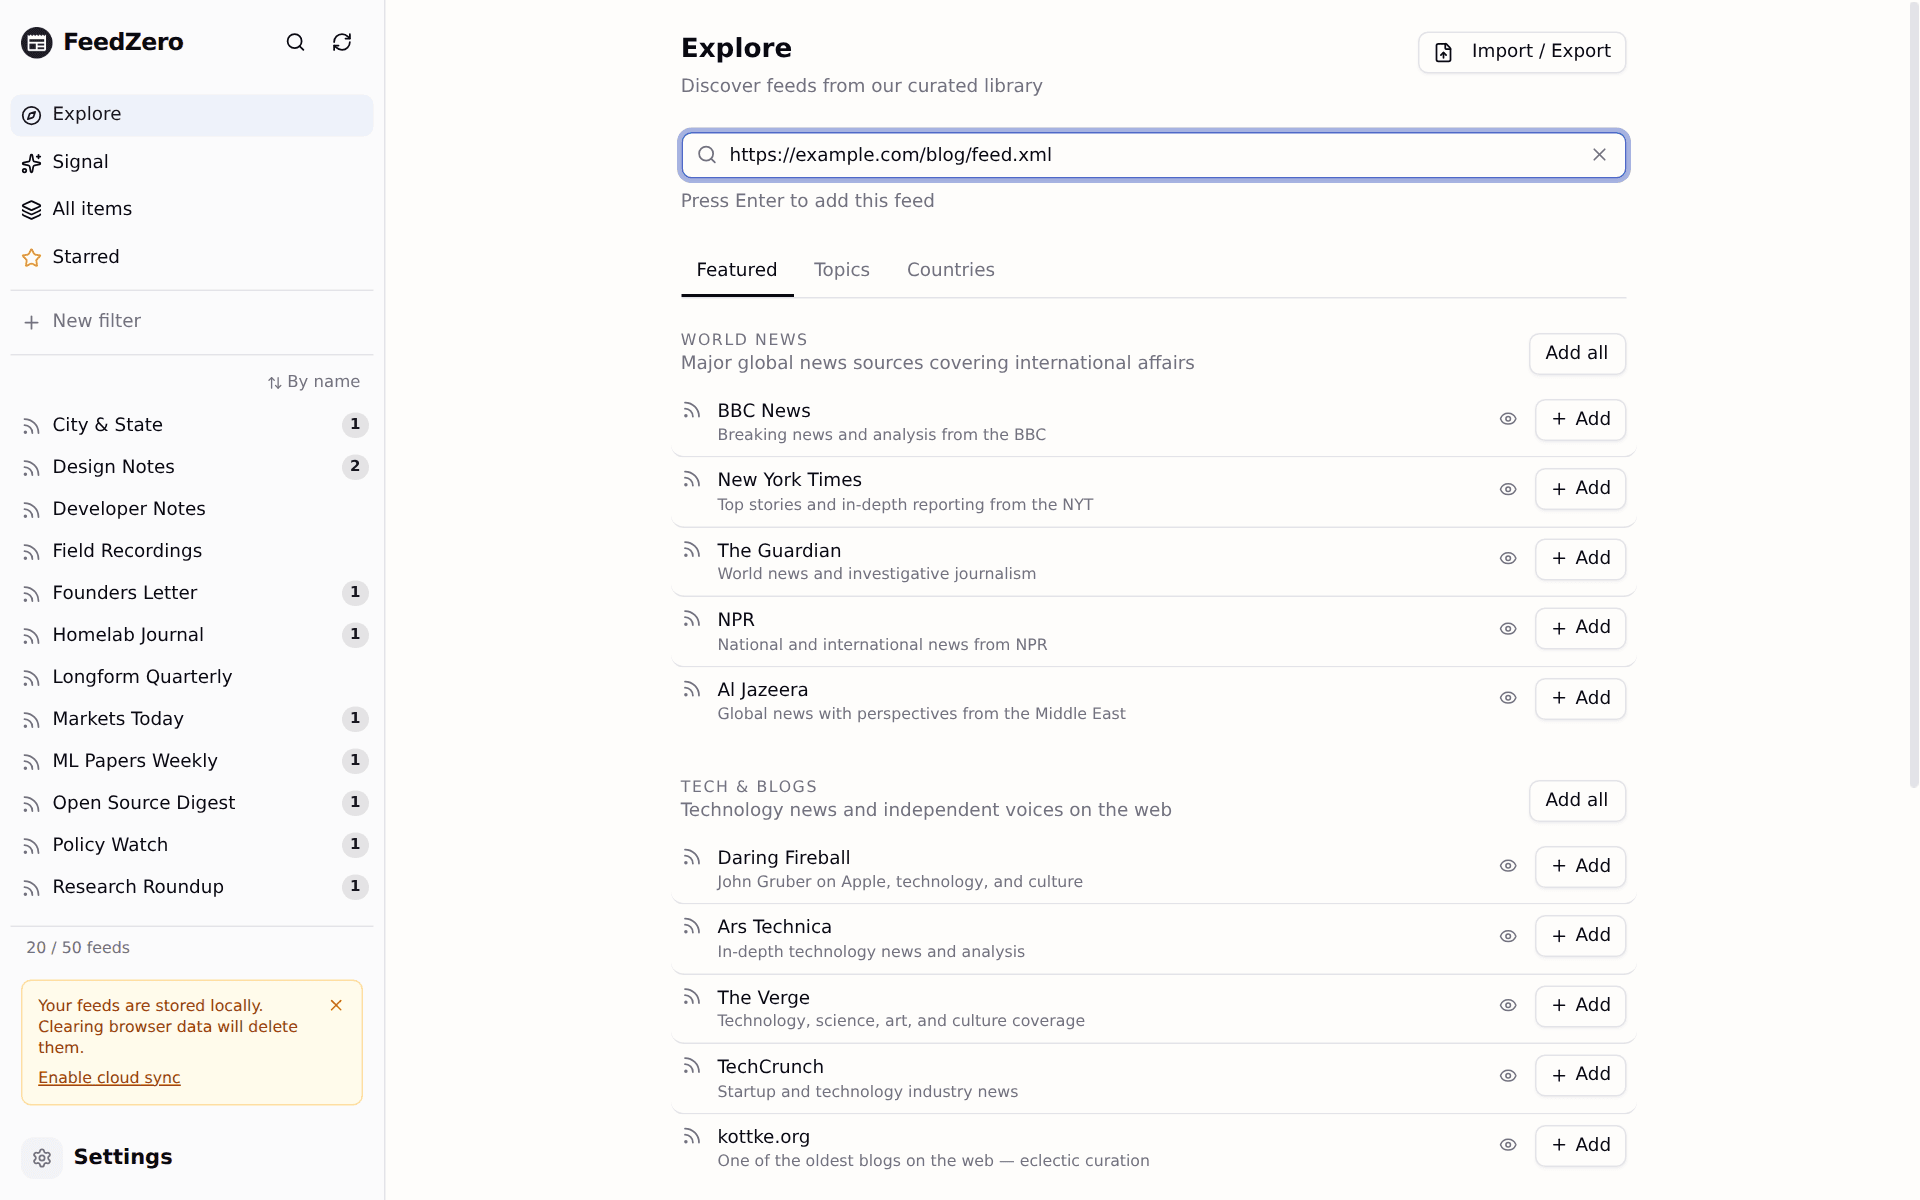Open Explore in the sidebar
The height and width of the screenshot is (1200, 1920).
[192, 115]
